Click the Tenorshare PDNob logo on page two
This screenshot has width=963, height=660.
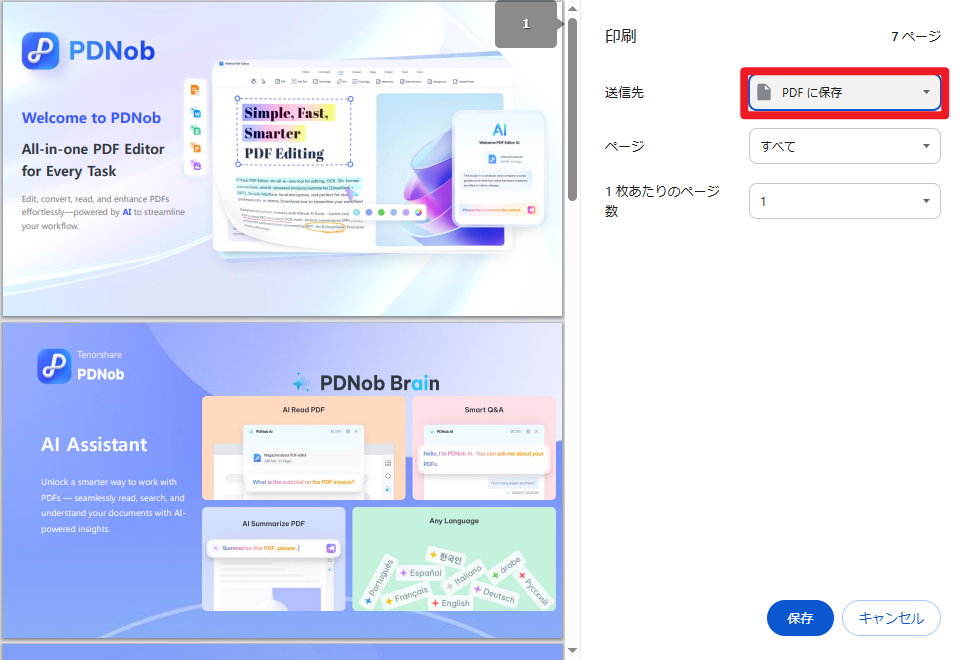(81, 367)
